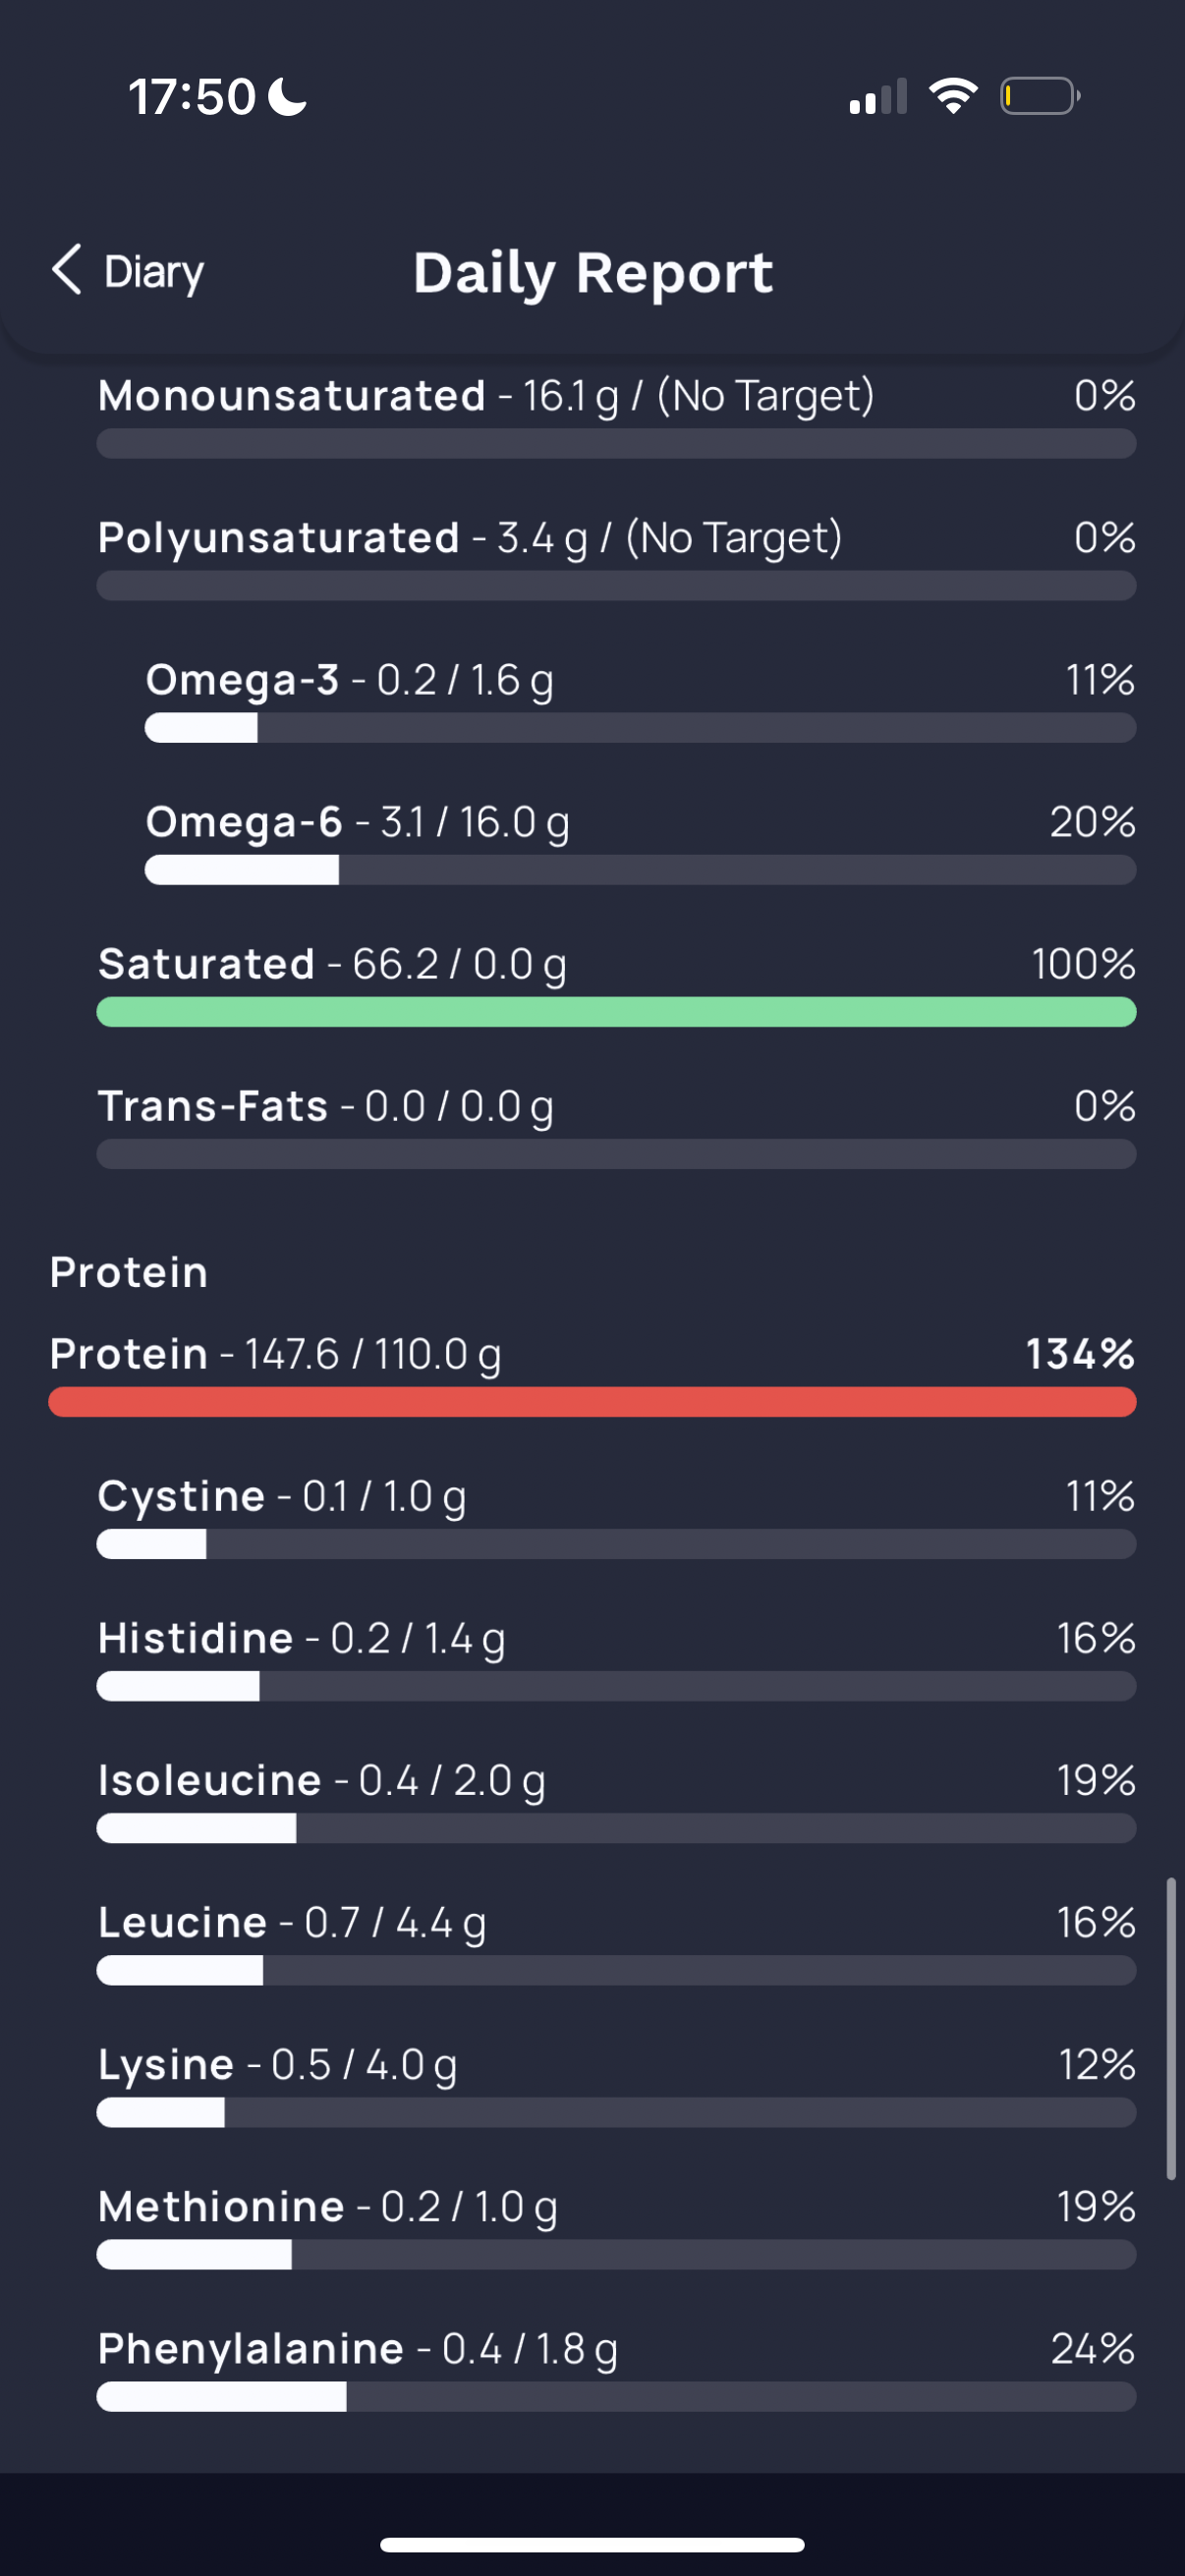Open the Omega-3 nutrient row
1185x2576 pixels.
(x=640, y=700)
